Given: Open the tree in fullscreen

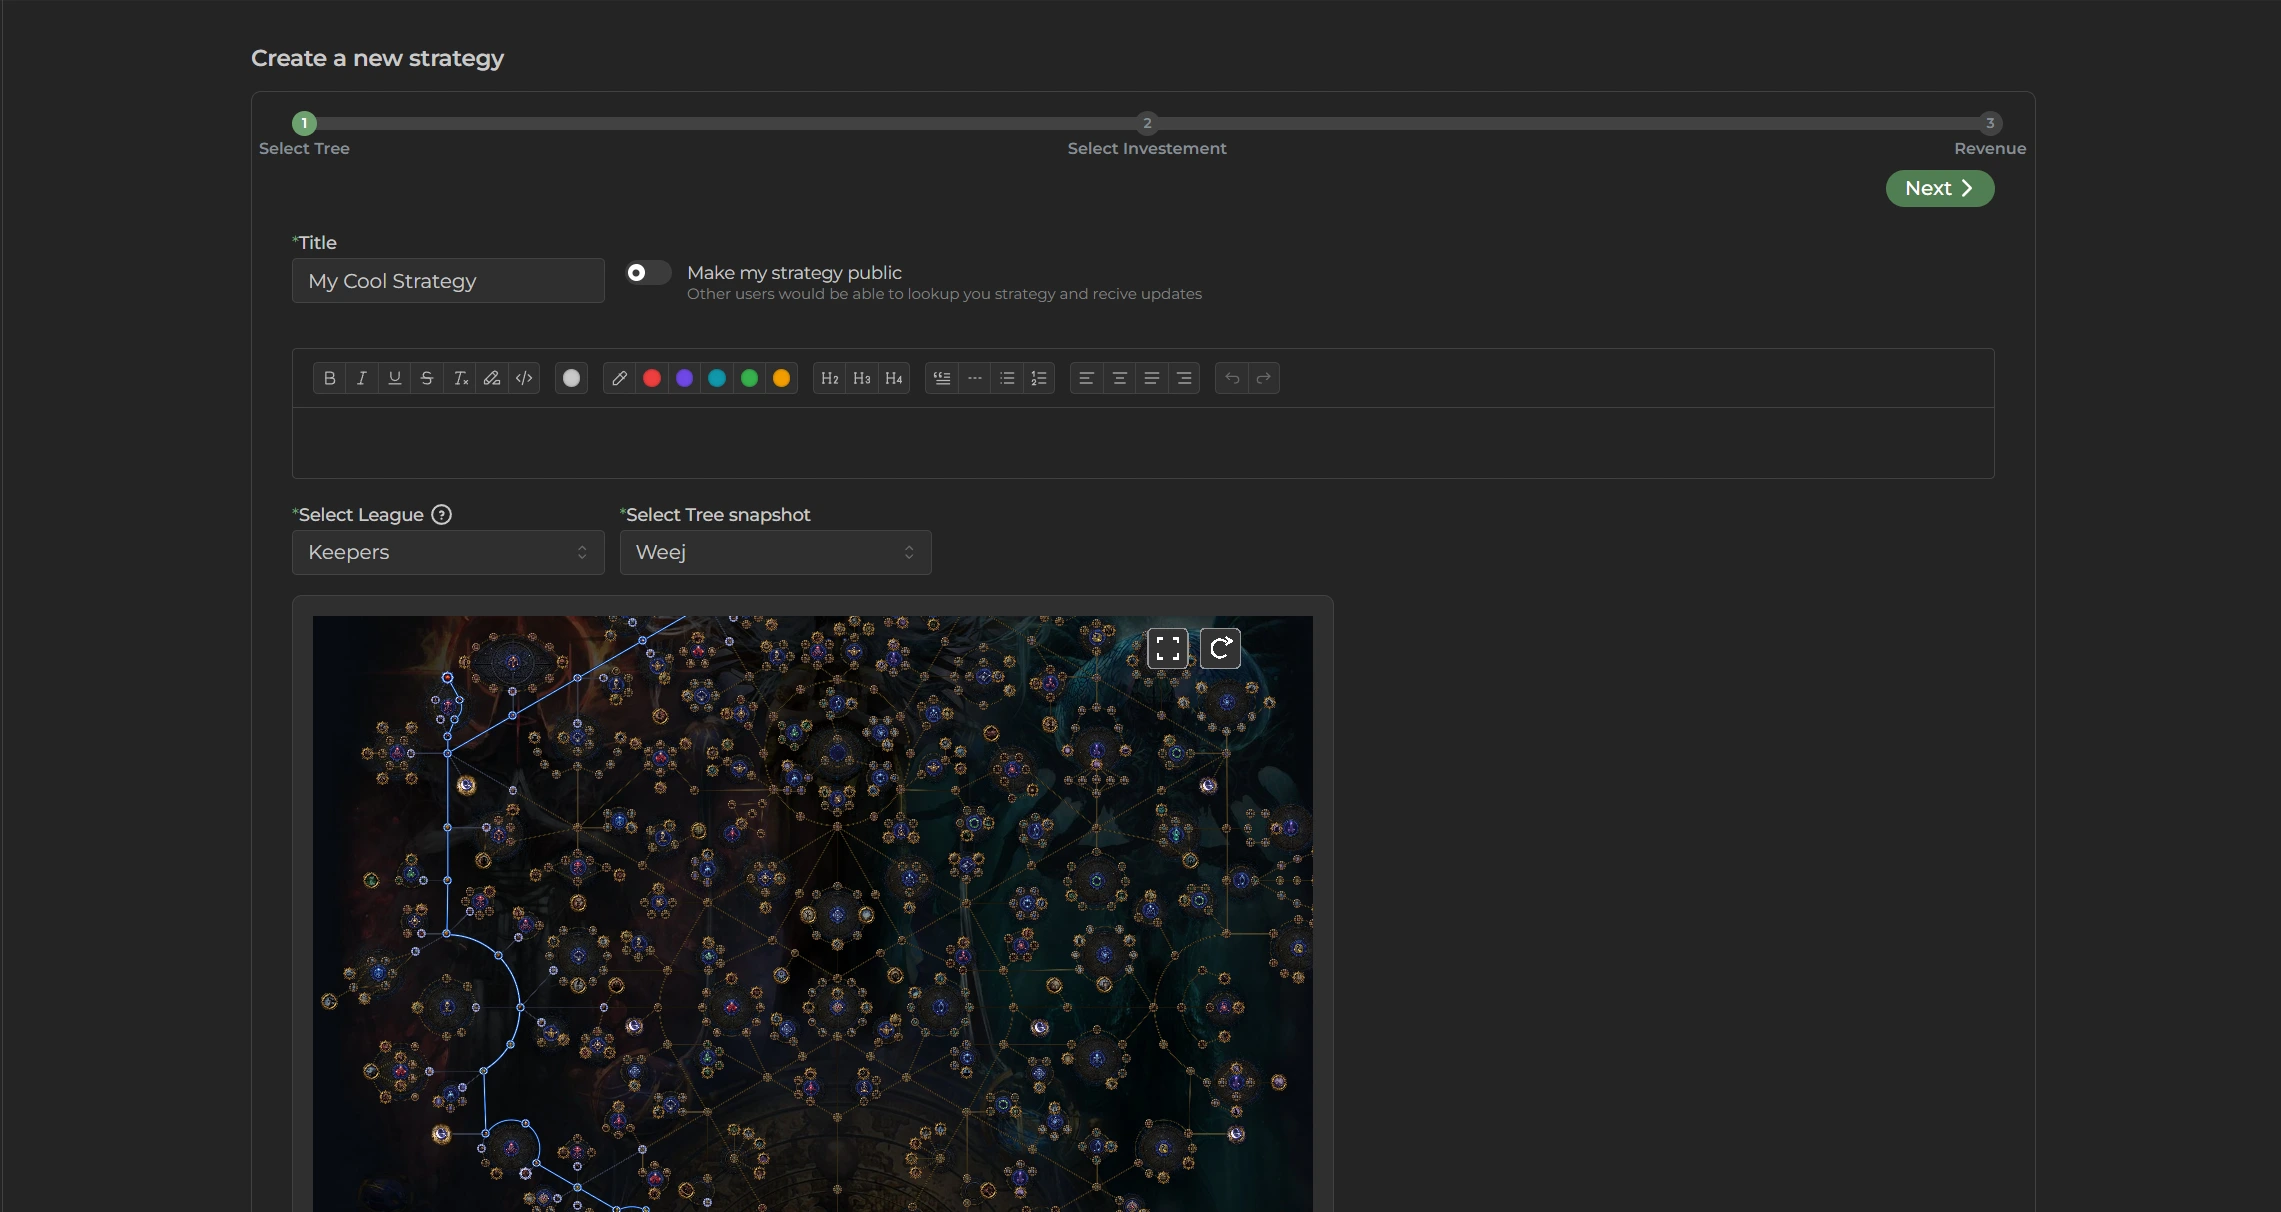Looking at the screenshot, I should coord(1167,648).
